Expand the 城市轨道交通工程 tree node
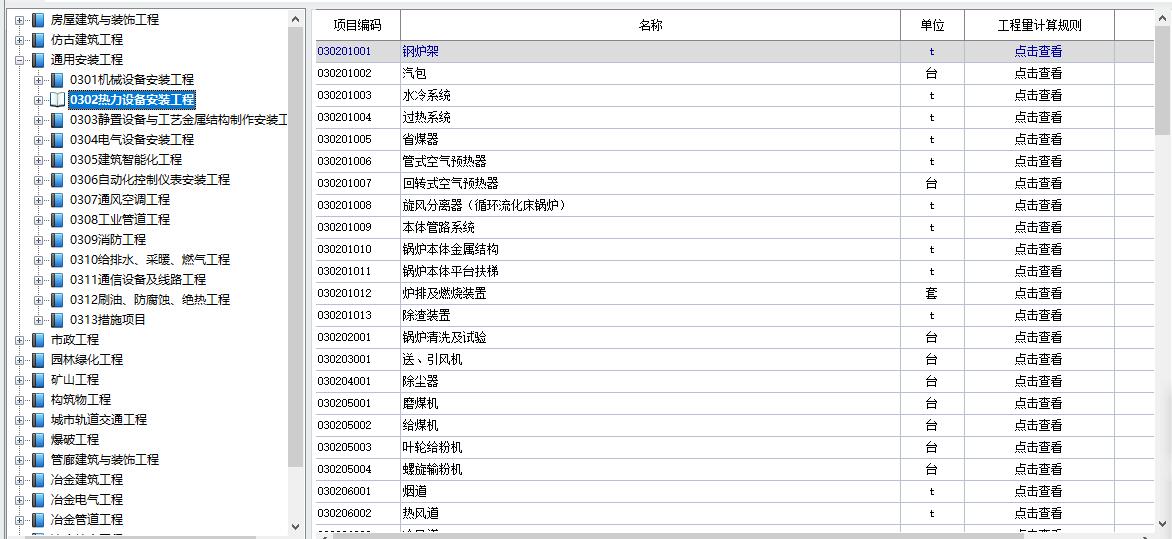1172x539 pixels. point(19,420)
